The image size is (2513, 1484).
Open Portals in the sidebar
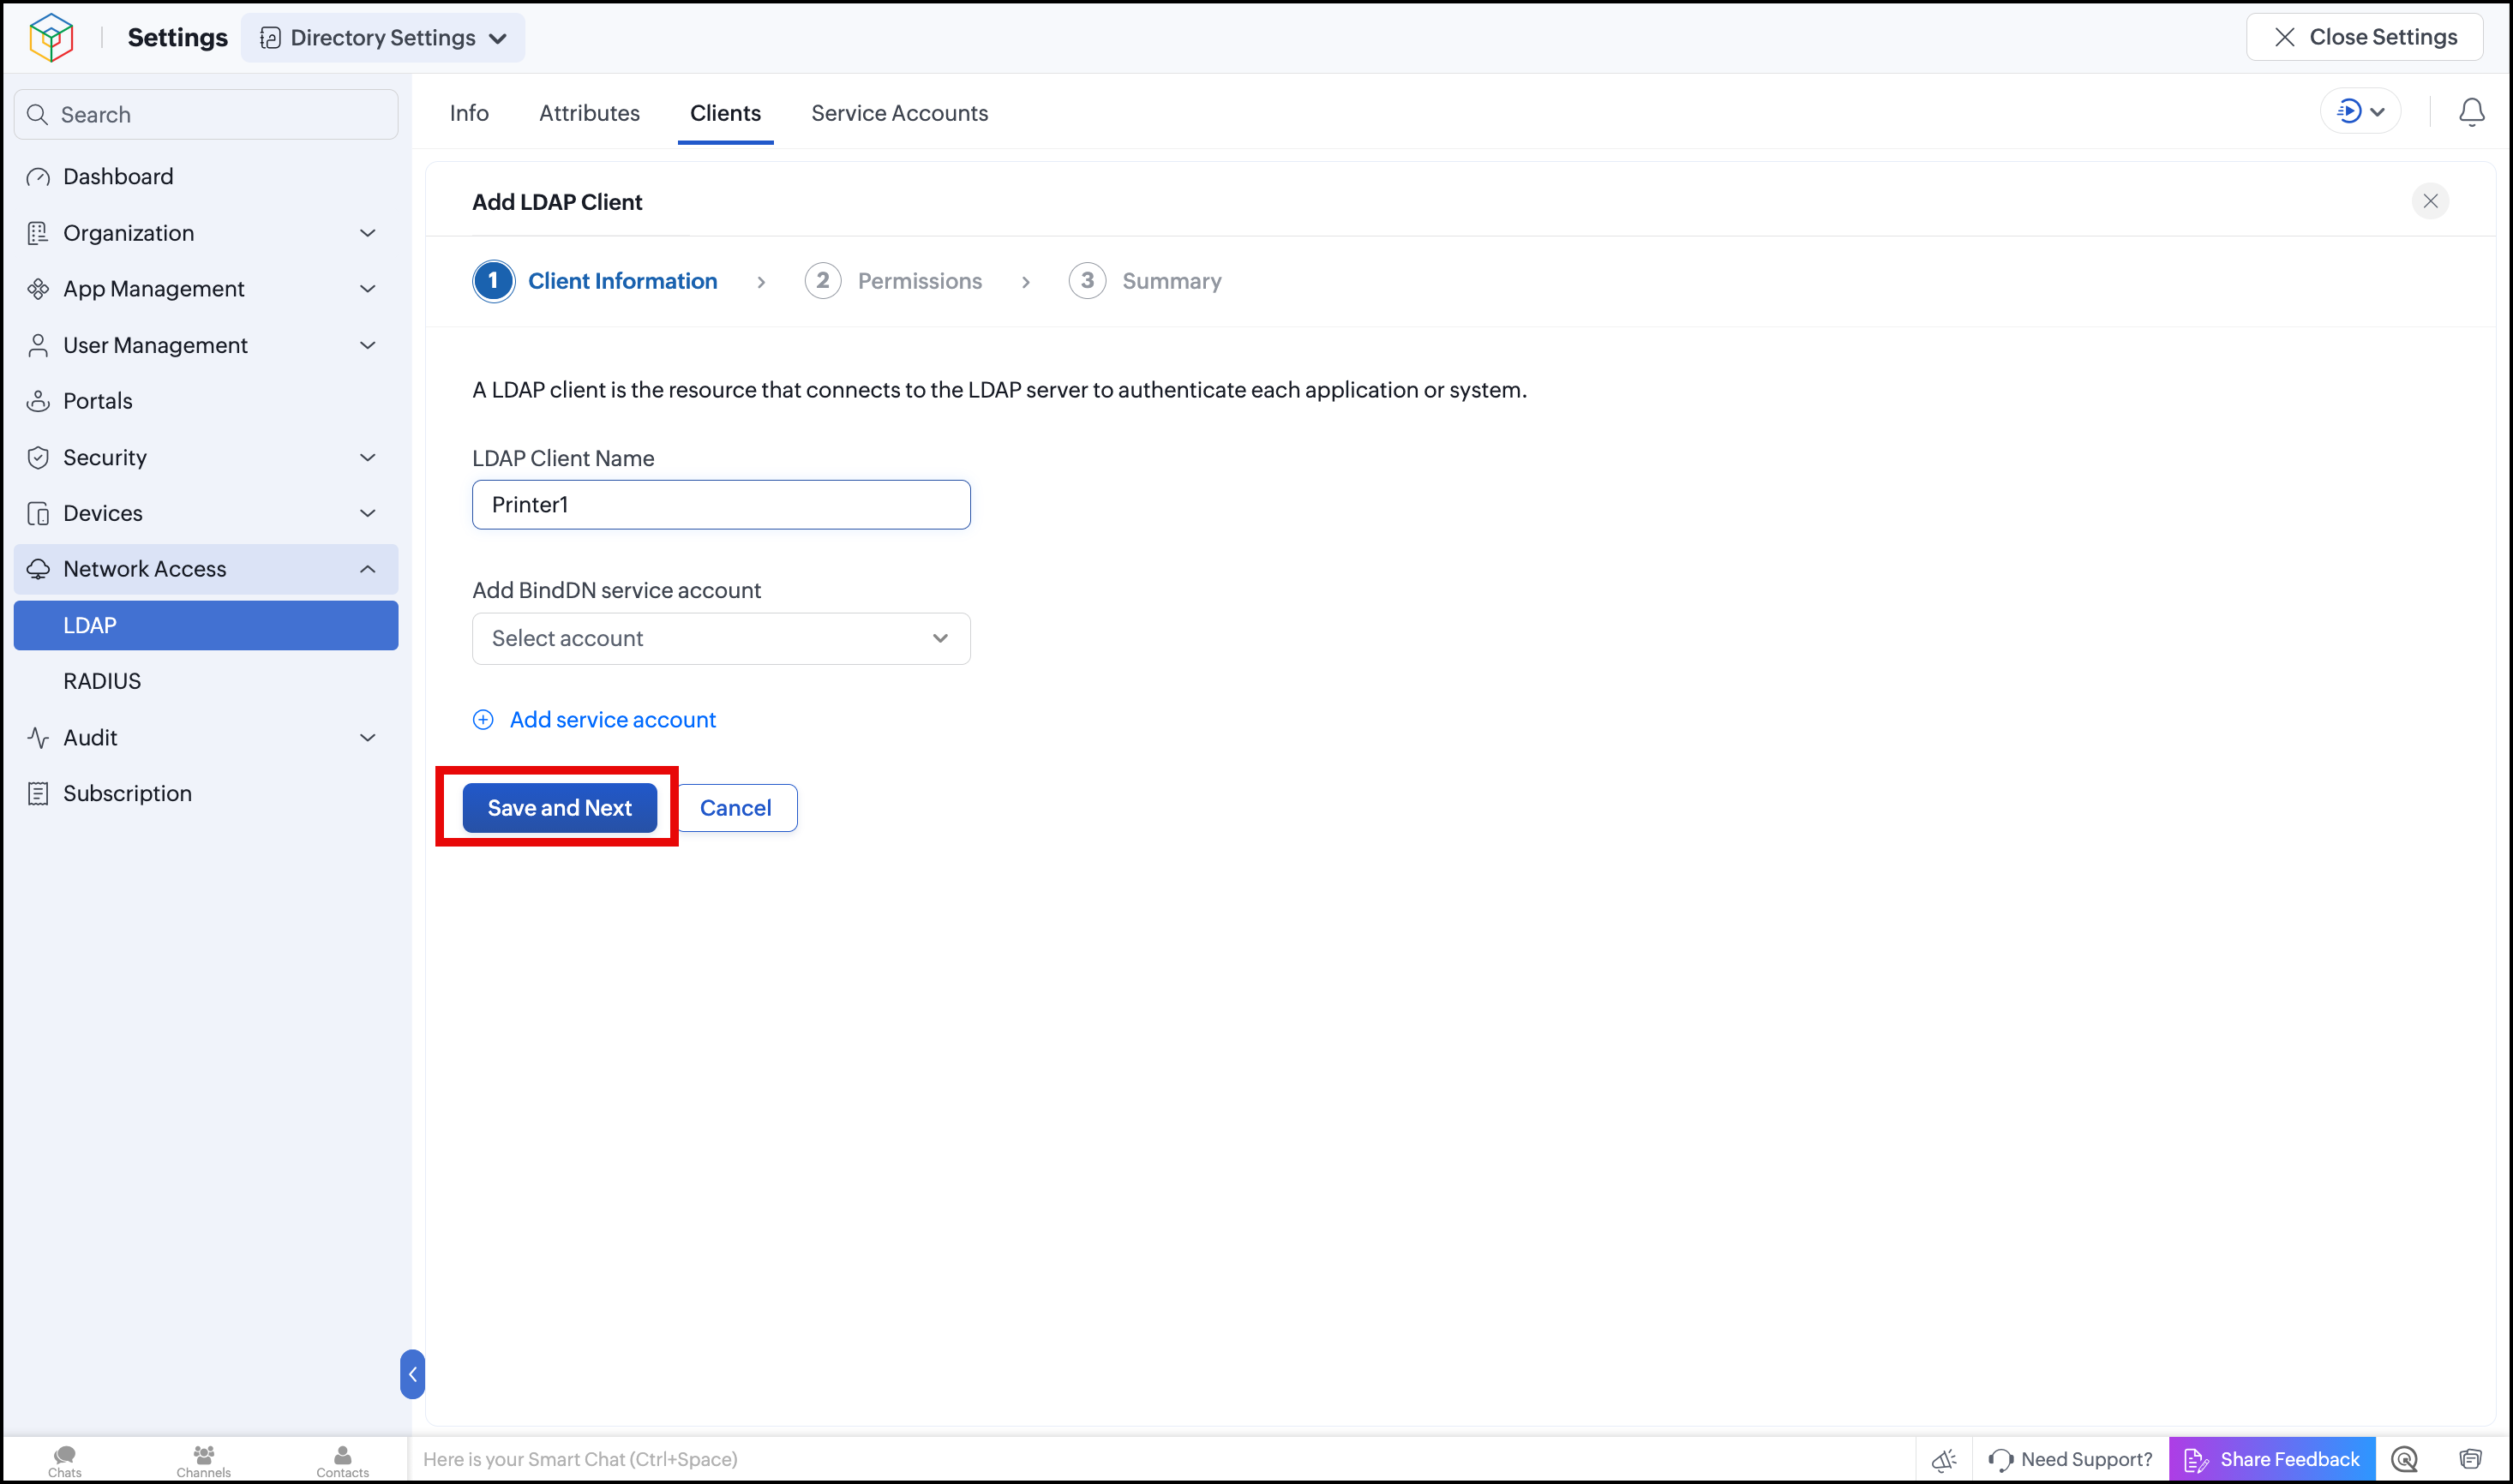point(98,401)
